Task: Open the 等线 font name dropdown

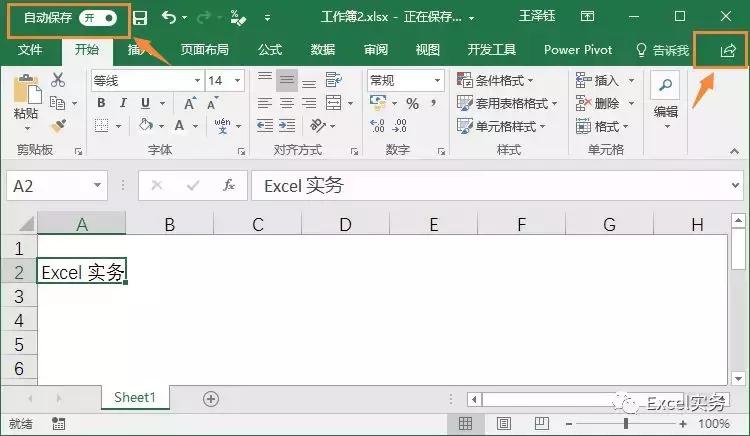Action: [x=197, y=80]
